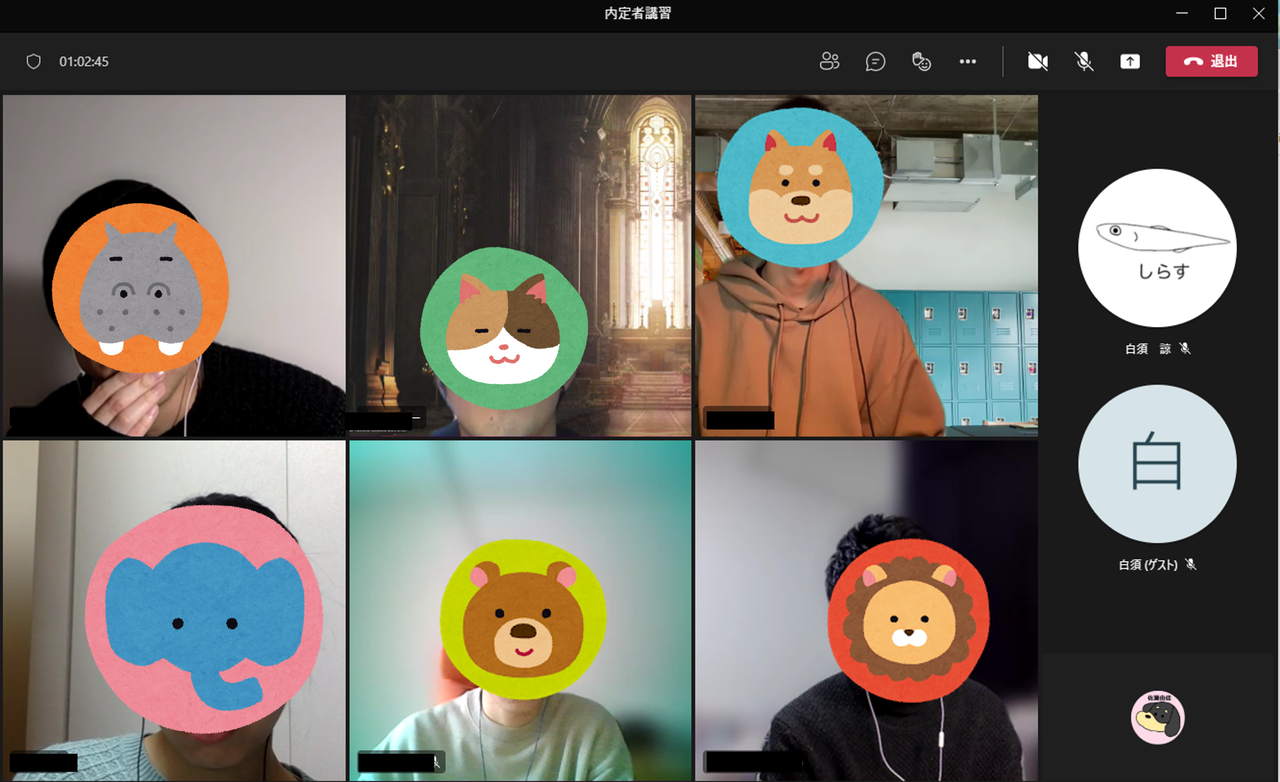
Task: Select the hippo-masked participant video tile
Action: click(174, 266)
